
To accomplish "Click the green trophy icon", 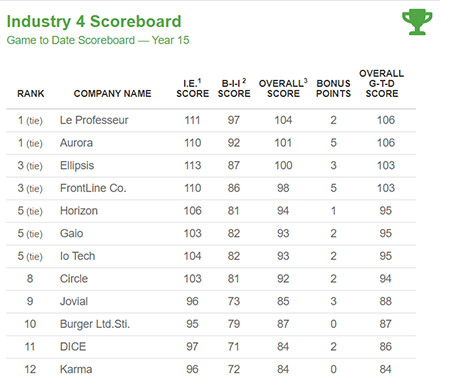I will point(417,22).
